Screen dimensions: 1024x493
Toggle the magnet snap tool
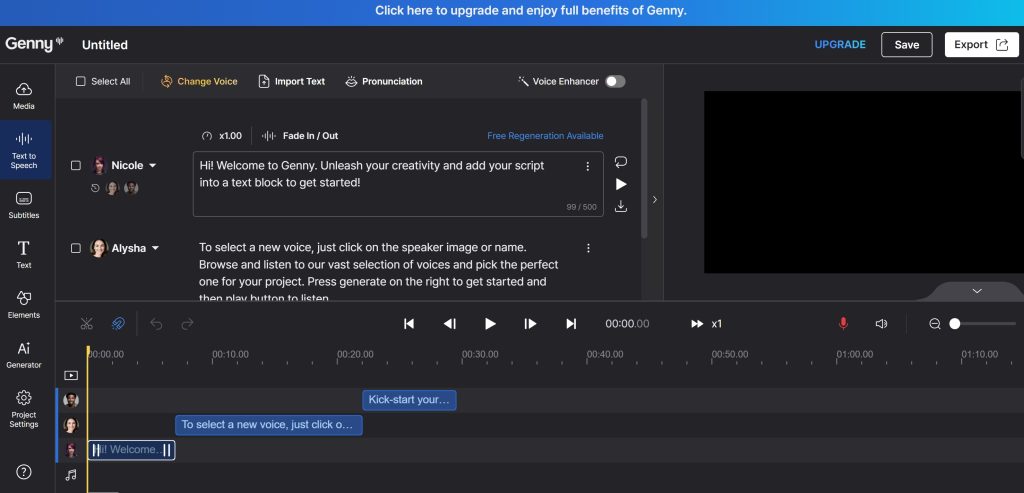(x=118, y=323)
